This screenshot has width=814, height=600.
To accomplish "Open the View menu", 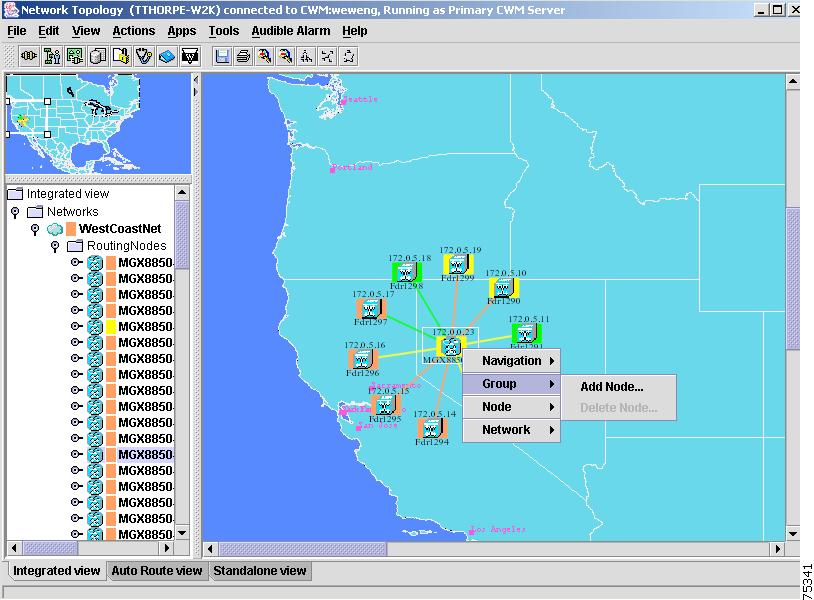I will (x=86, y=31).
